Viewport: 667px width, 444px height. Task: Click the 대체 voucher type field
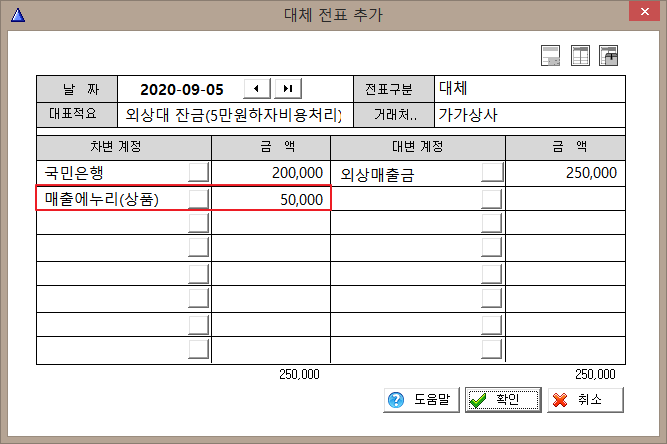click(530, 89)
